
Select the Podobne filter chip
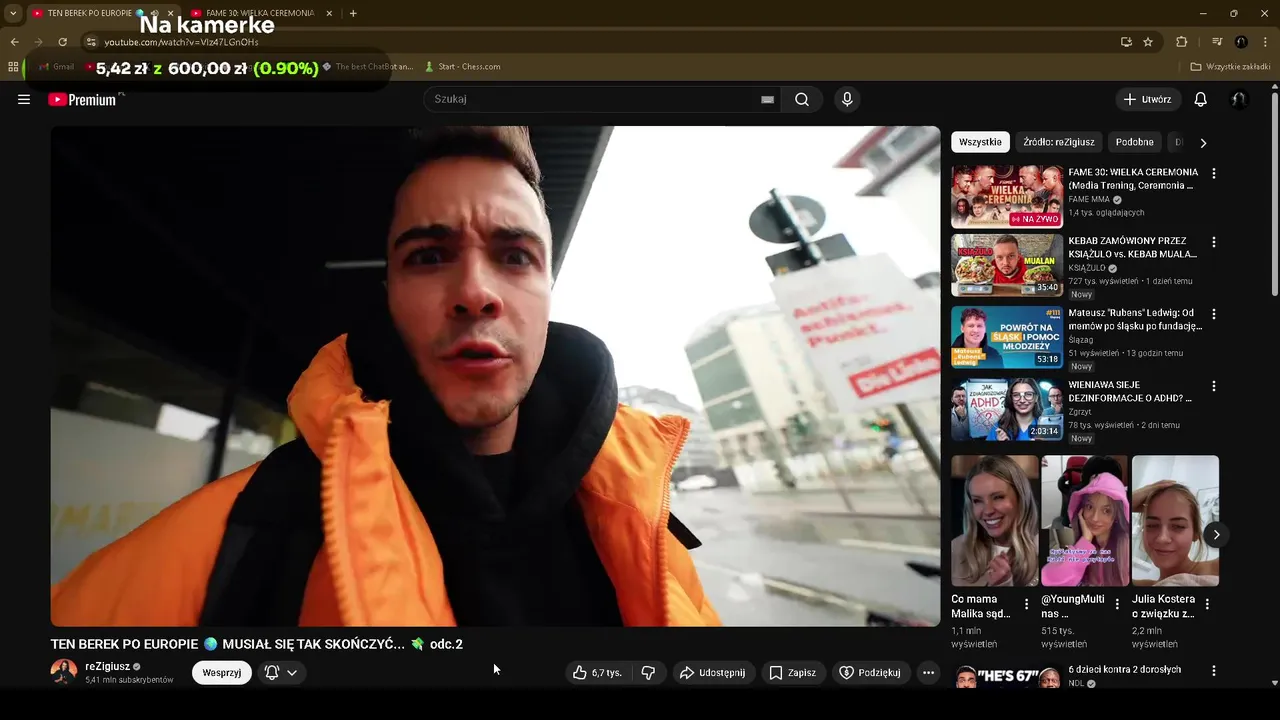coord(1134,142)
